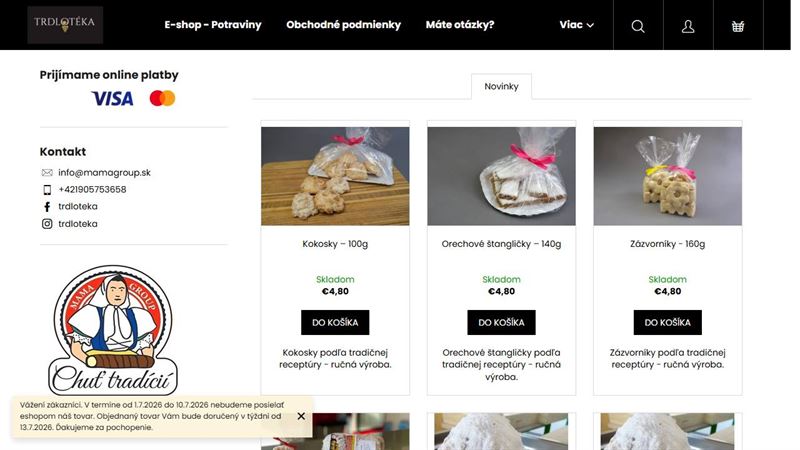
Task: Select the Novinky tab
Action: tap(501, 86)
